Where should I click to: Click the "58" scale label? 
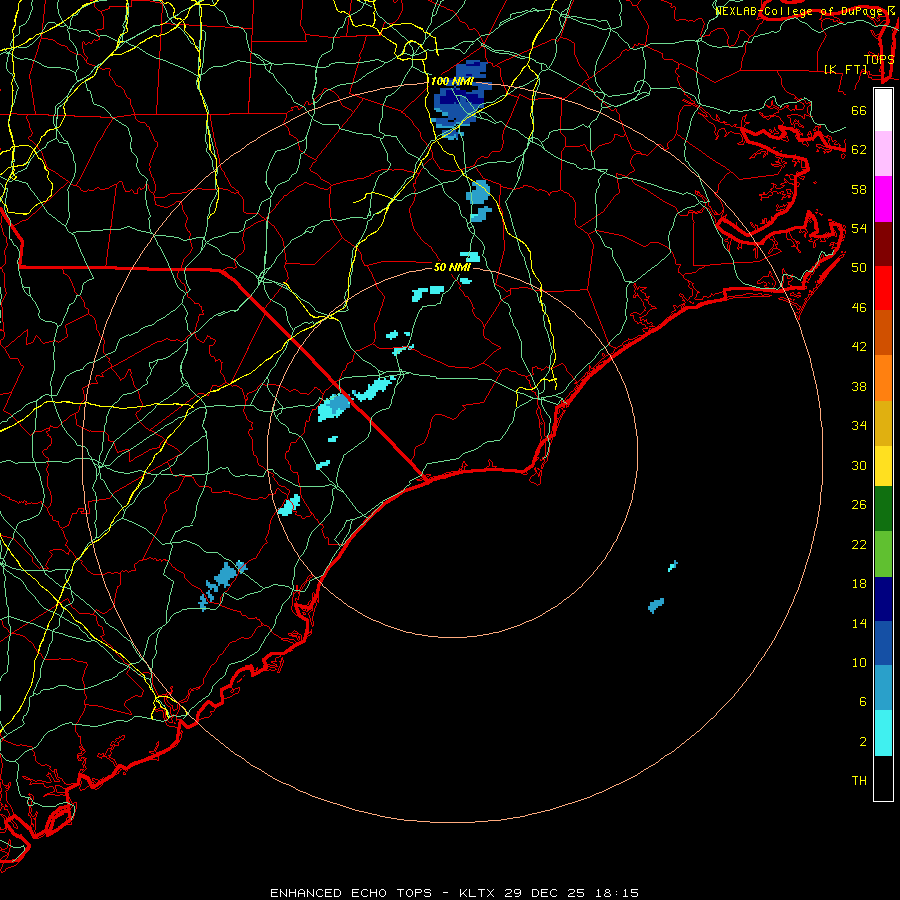coord(859,189)
